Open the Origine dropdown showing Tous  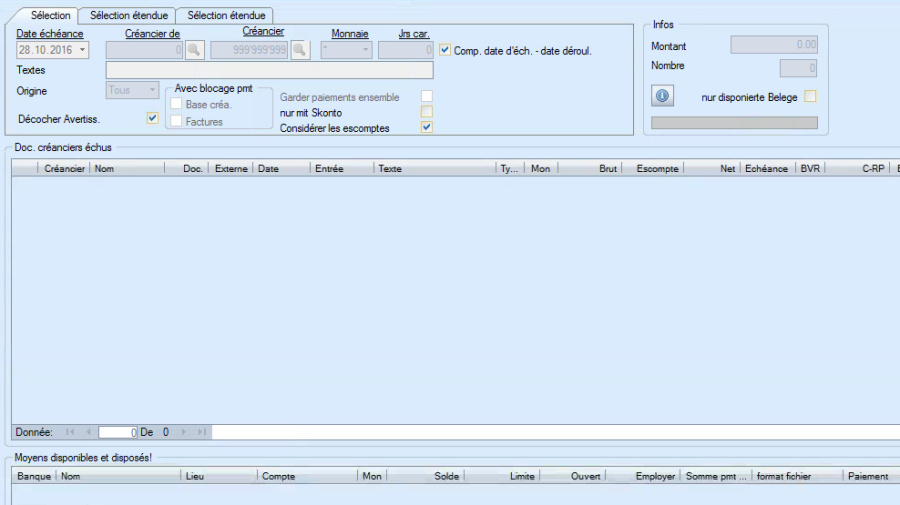152,90
